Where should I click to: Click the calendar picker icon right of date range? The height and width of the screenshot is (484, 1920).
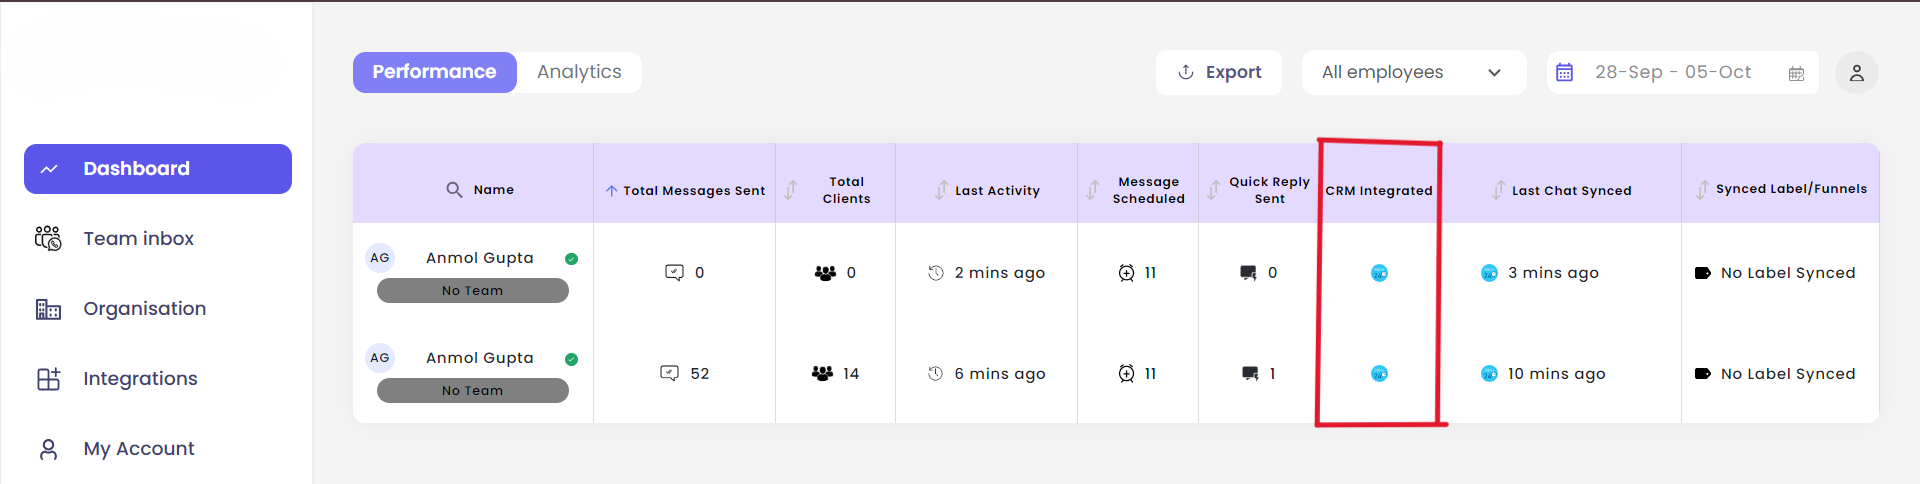pyautogui.click(x=1796, y=73)
